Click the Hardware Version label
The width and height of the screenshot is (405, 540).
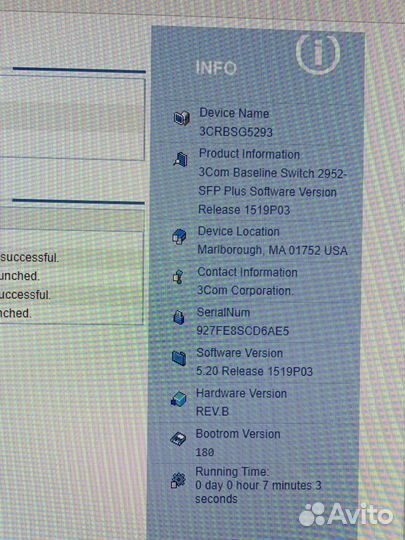click(x=241, y=393)
